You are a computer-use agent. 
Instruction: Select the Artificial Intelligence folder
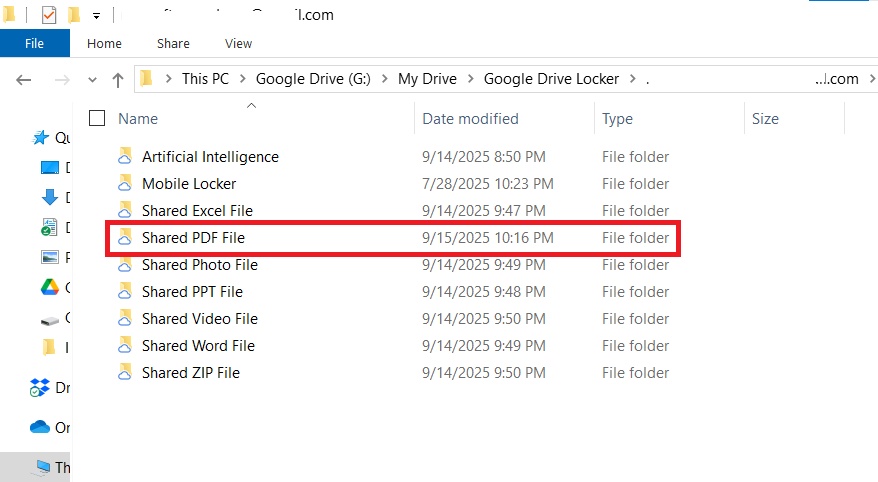(x=210, y=157)
